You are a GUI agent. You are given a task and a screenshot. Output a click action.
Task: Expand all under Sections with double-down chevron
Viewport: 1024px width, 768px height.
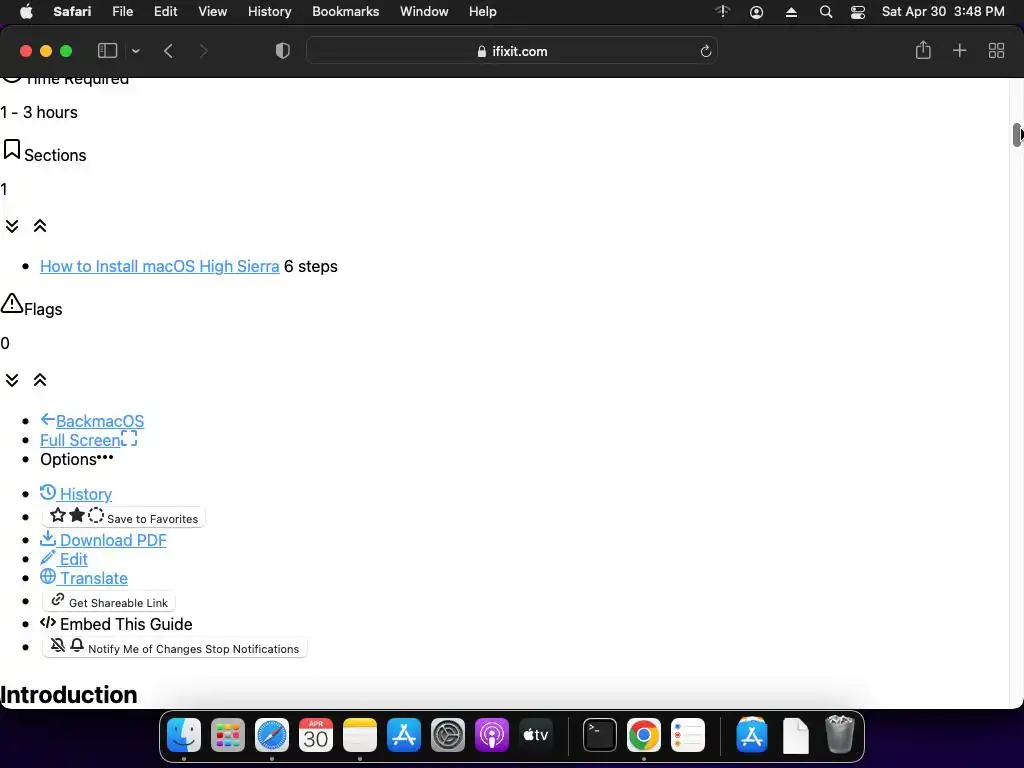coord(12,226)
